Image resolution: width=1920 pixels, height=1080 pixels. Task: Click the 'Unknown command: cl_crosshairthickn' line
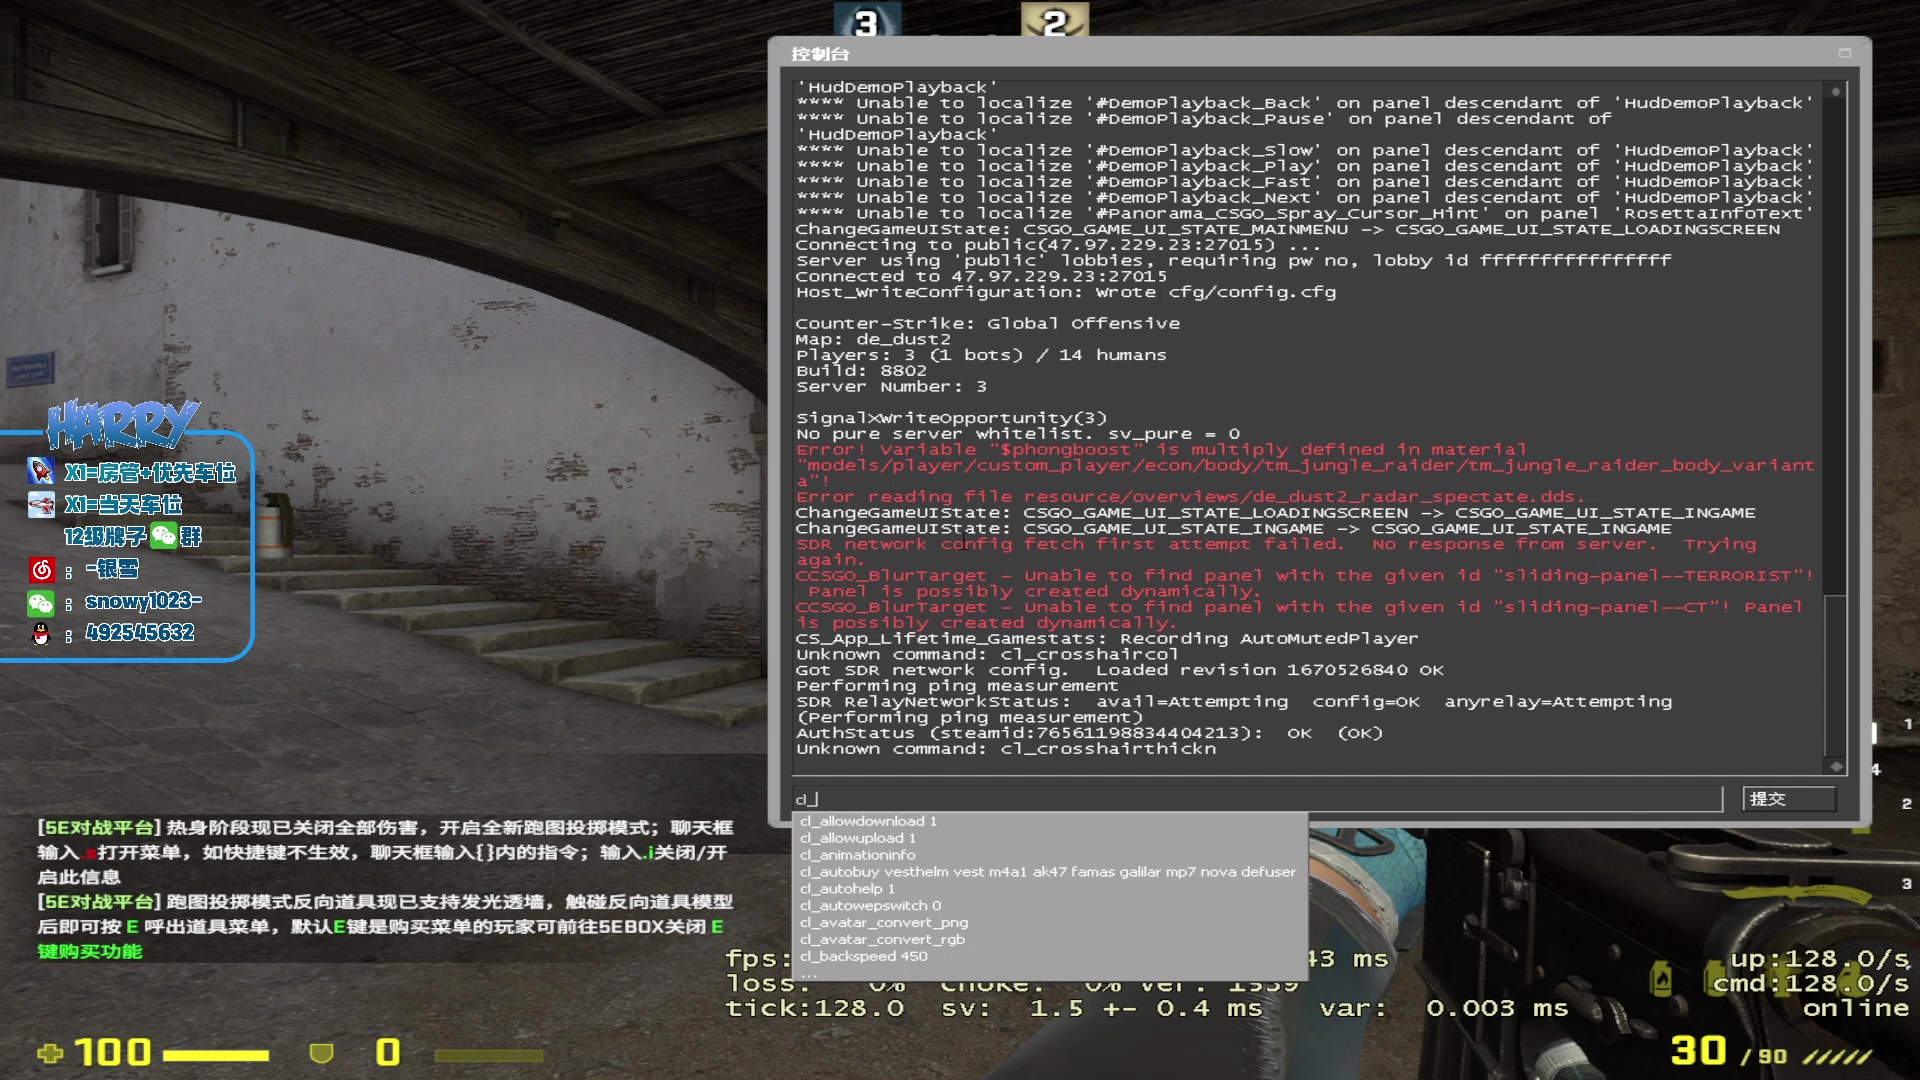(x=1006, y=749)
